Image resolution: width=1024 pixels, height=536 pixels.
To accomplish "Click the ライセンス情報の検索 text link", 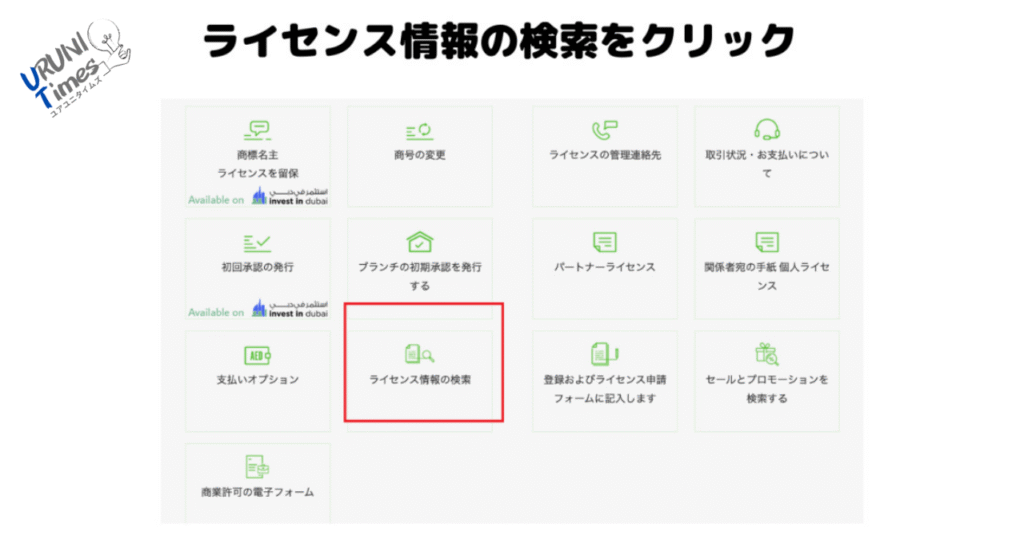I will click(x=420, y=381).
